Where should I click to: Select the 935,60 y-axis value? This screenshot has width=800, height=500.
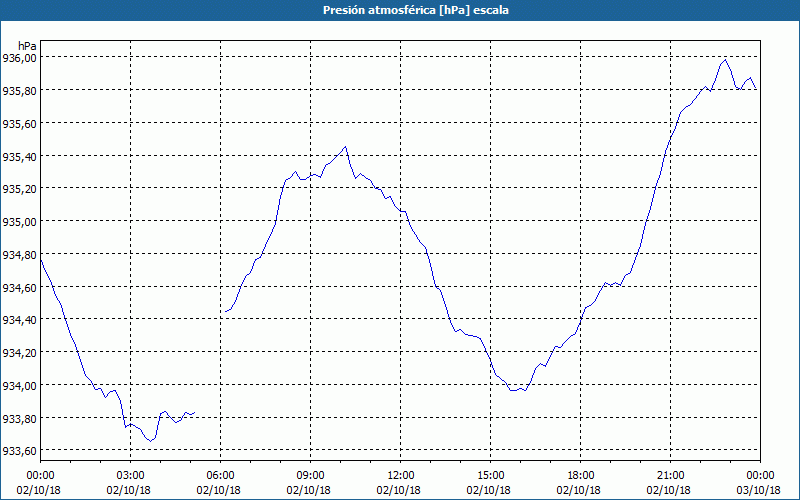20,123
